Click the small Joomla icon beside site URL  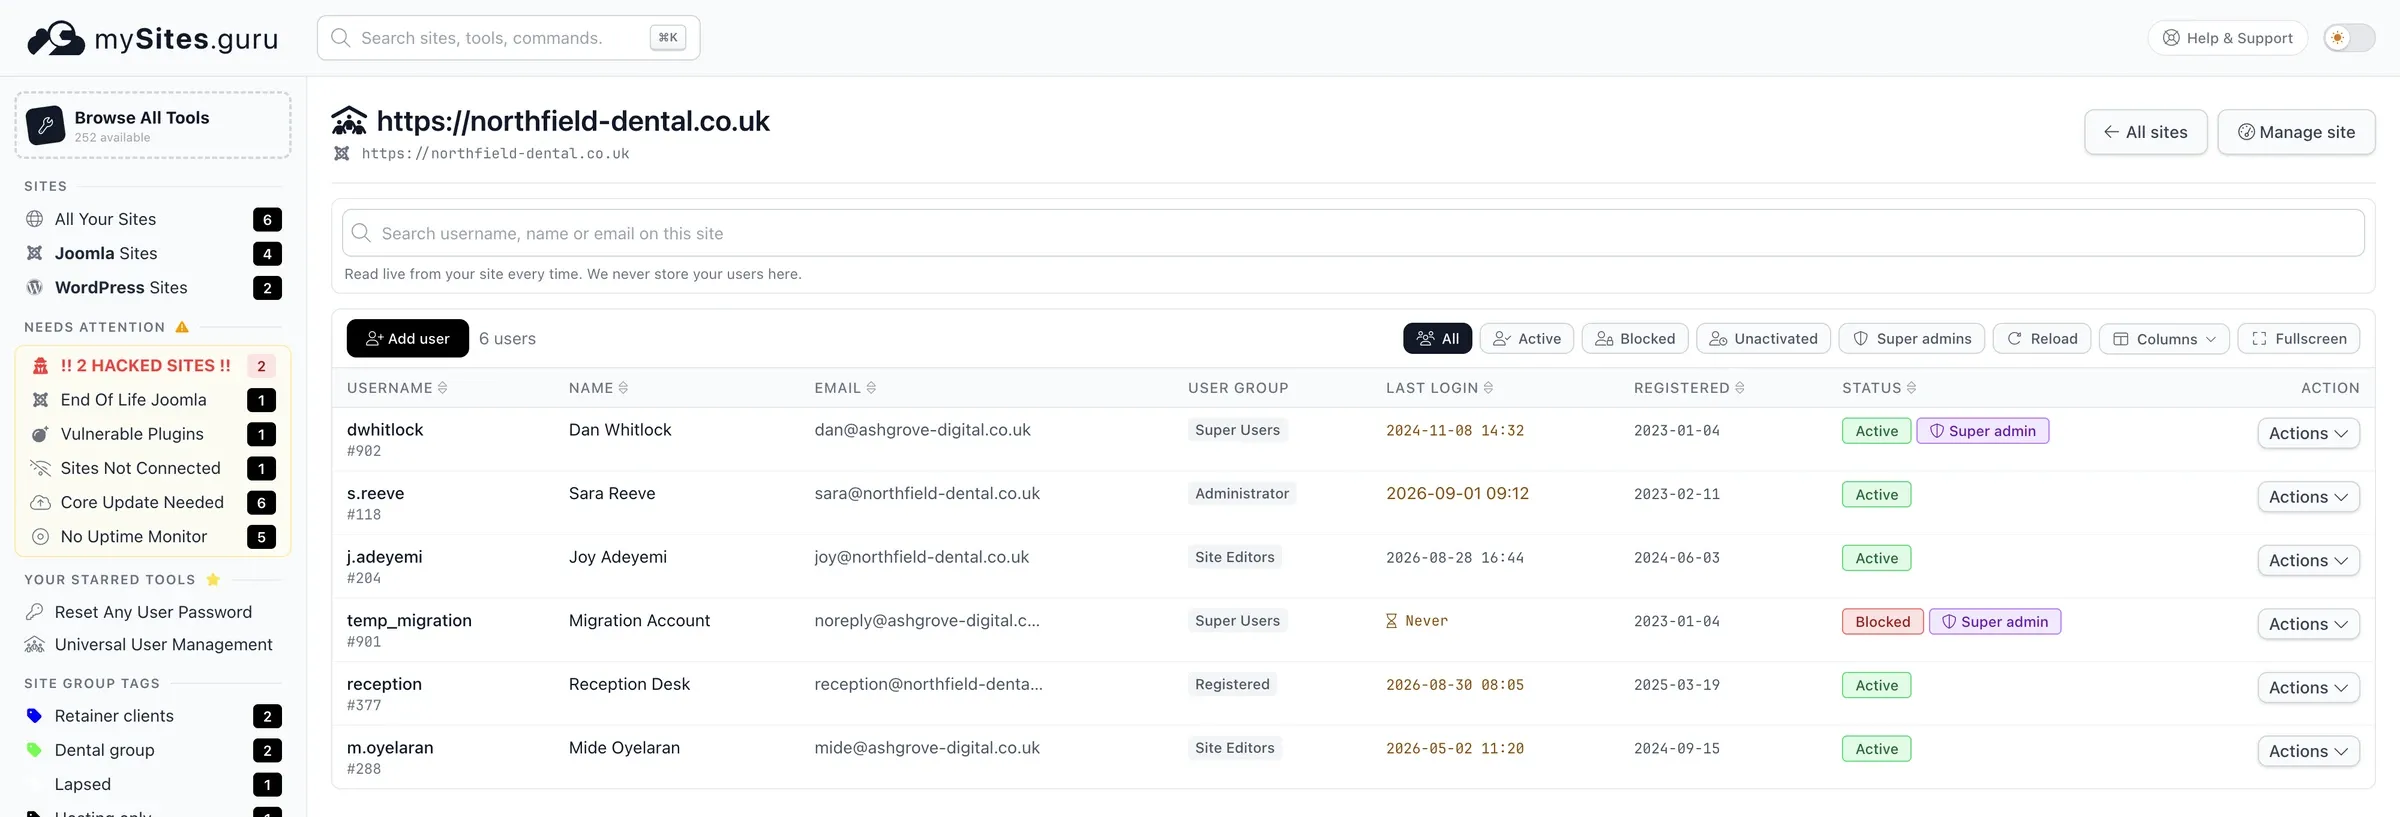pyautogui.click(x=342, y=153)
